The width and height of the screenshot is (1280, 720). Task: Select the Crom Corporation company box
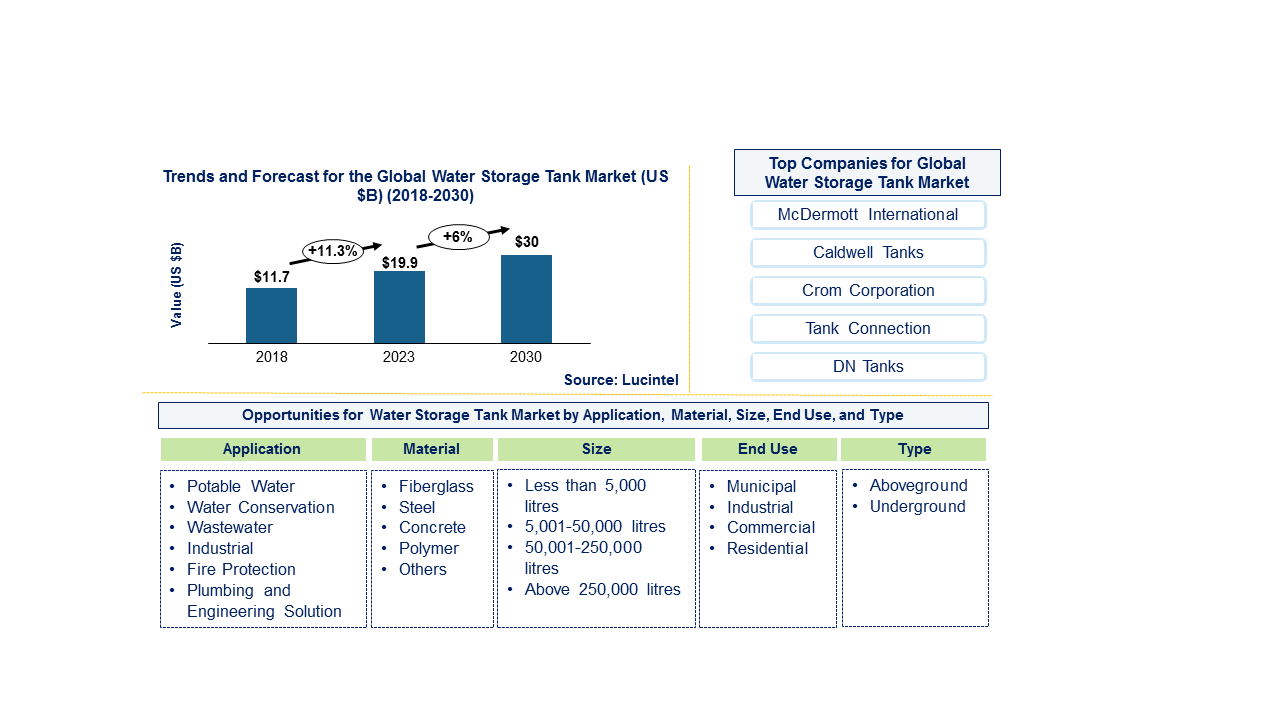[868, 291]
